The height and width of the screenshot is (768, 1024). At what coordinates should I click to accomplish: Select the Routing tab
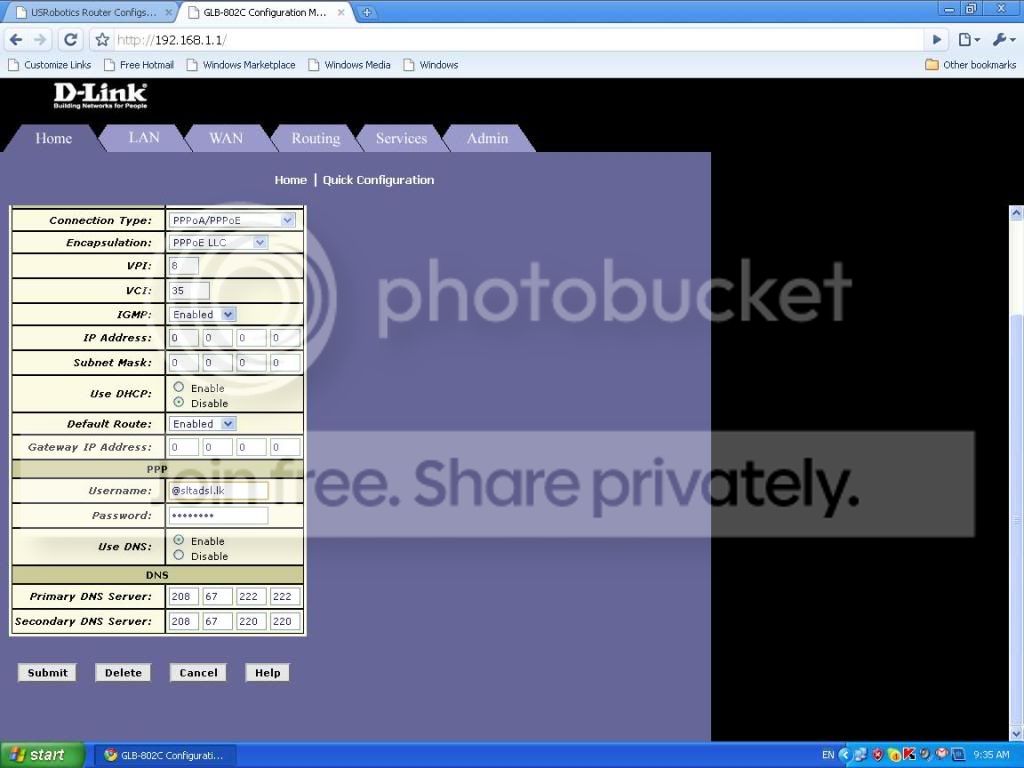[x=315, y=138]
